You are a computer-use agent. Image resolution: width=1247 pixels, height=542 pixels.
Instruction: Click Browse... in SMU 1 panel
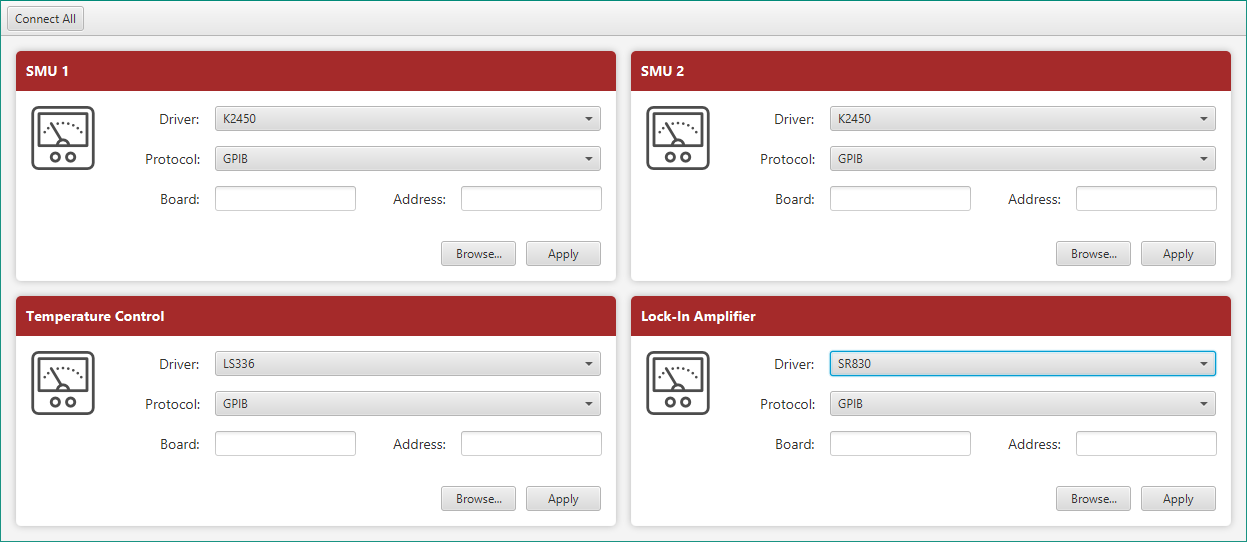(478, 254)
